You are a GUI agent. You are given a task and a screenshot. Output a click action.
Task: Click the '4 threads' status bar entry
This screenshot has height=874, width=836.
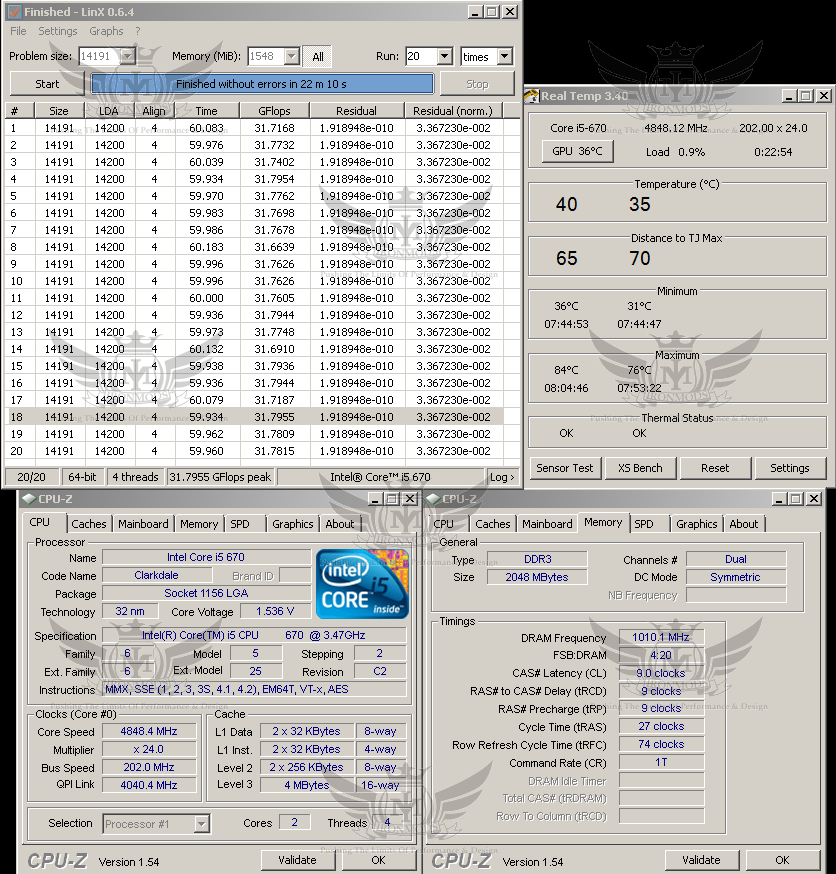click(135, 477)
